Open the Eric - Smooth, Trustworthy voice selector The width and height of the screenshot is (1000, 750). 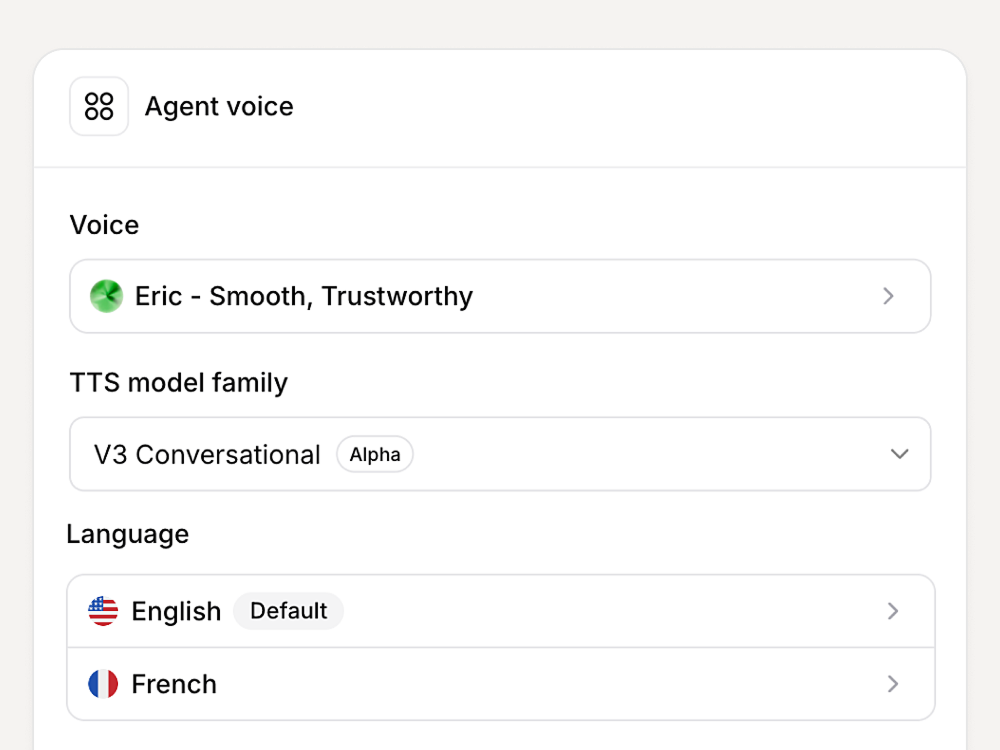coord(500,296)
